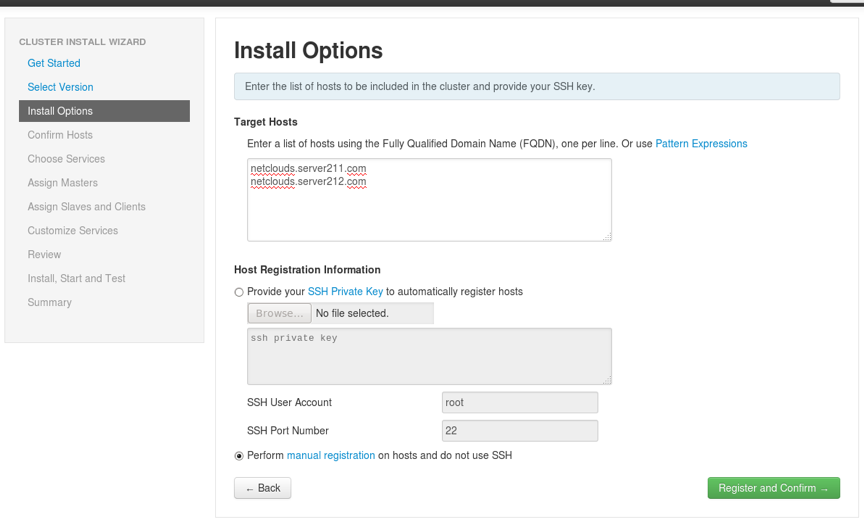Select the Install Options wizard step
Image resolution: width=864 pixels, height=518 pixels.
coord(104,111)
